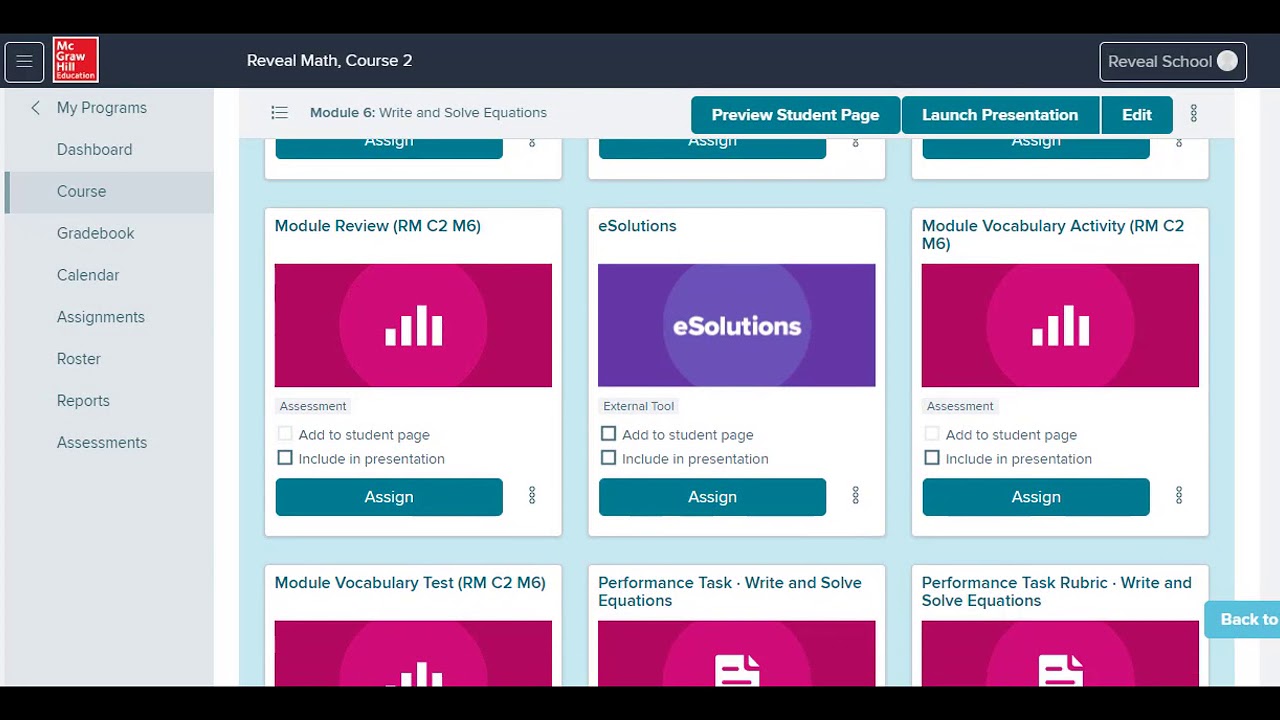Assign the Module Review resource

pyautogui.click(x=389, y=497)
